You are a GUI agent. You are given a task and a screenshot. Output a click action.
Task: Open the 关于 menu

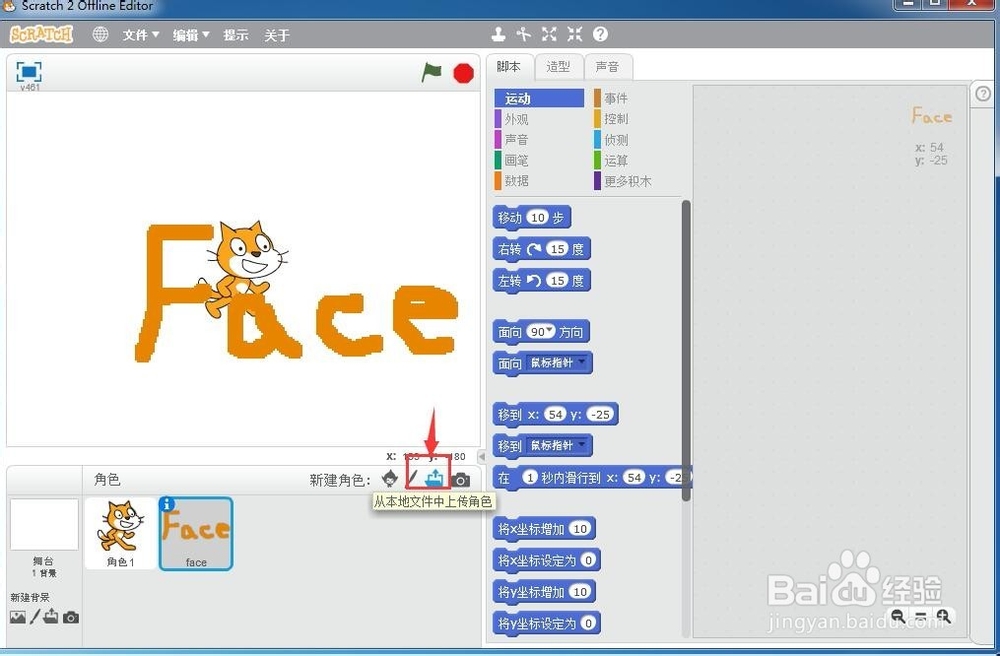[277, 35]
